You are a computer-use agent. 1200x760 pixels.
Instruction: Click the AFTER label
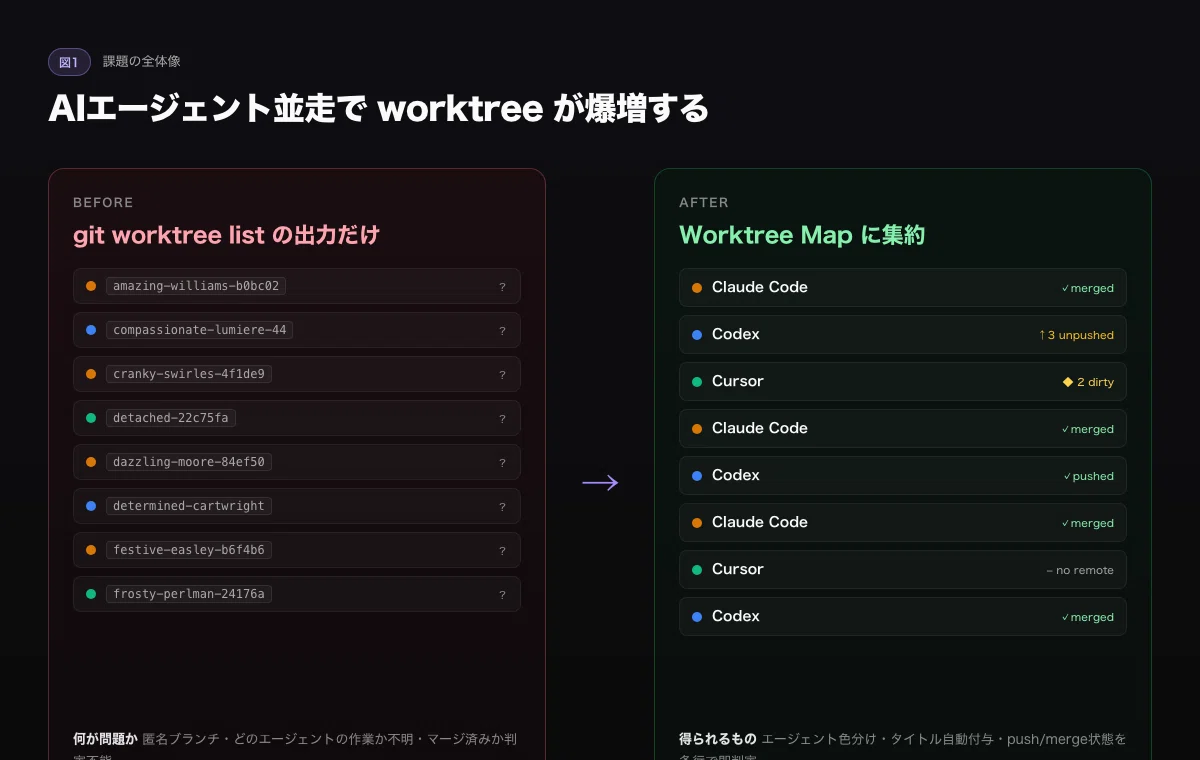(x=704, y=203)
